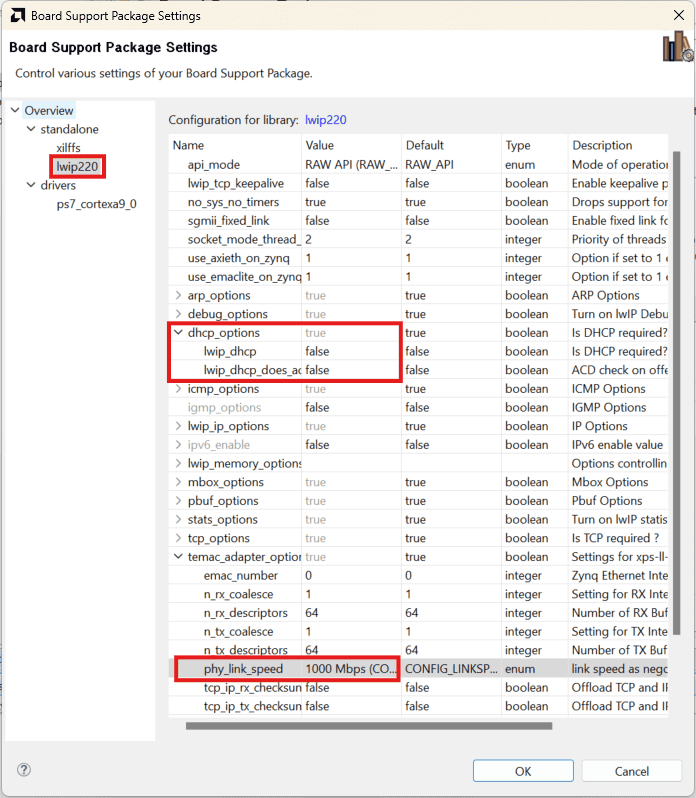Expand the arp_options row
This screenshot has width=696, height=798.
click(179, 296)
